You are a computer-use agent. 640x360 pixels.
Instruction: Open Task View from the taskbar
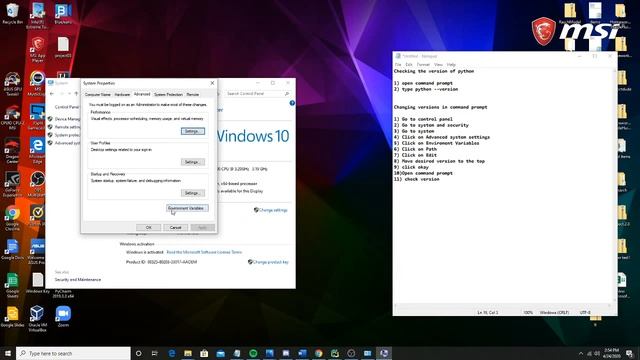click(x=155, y=353)
